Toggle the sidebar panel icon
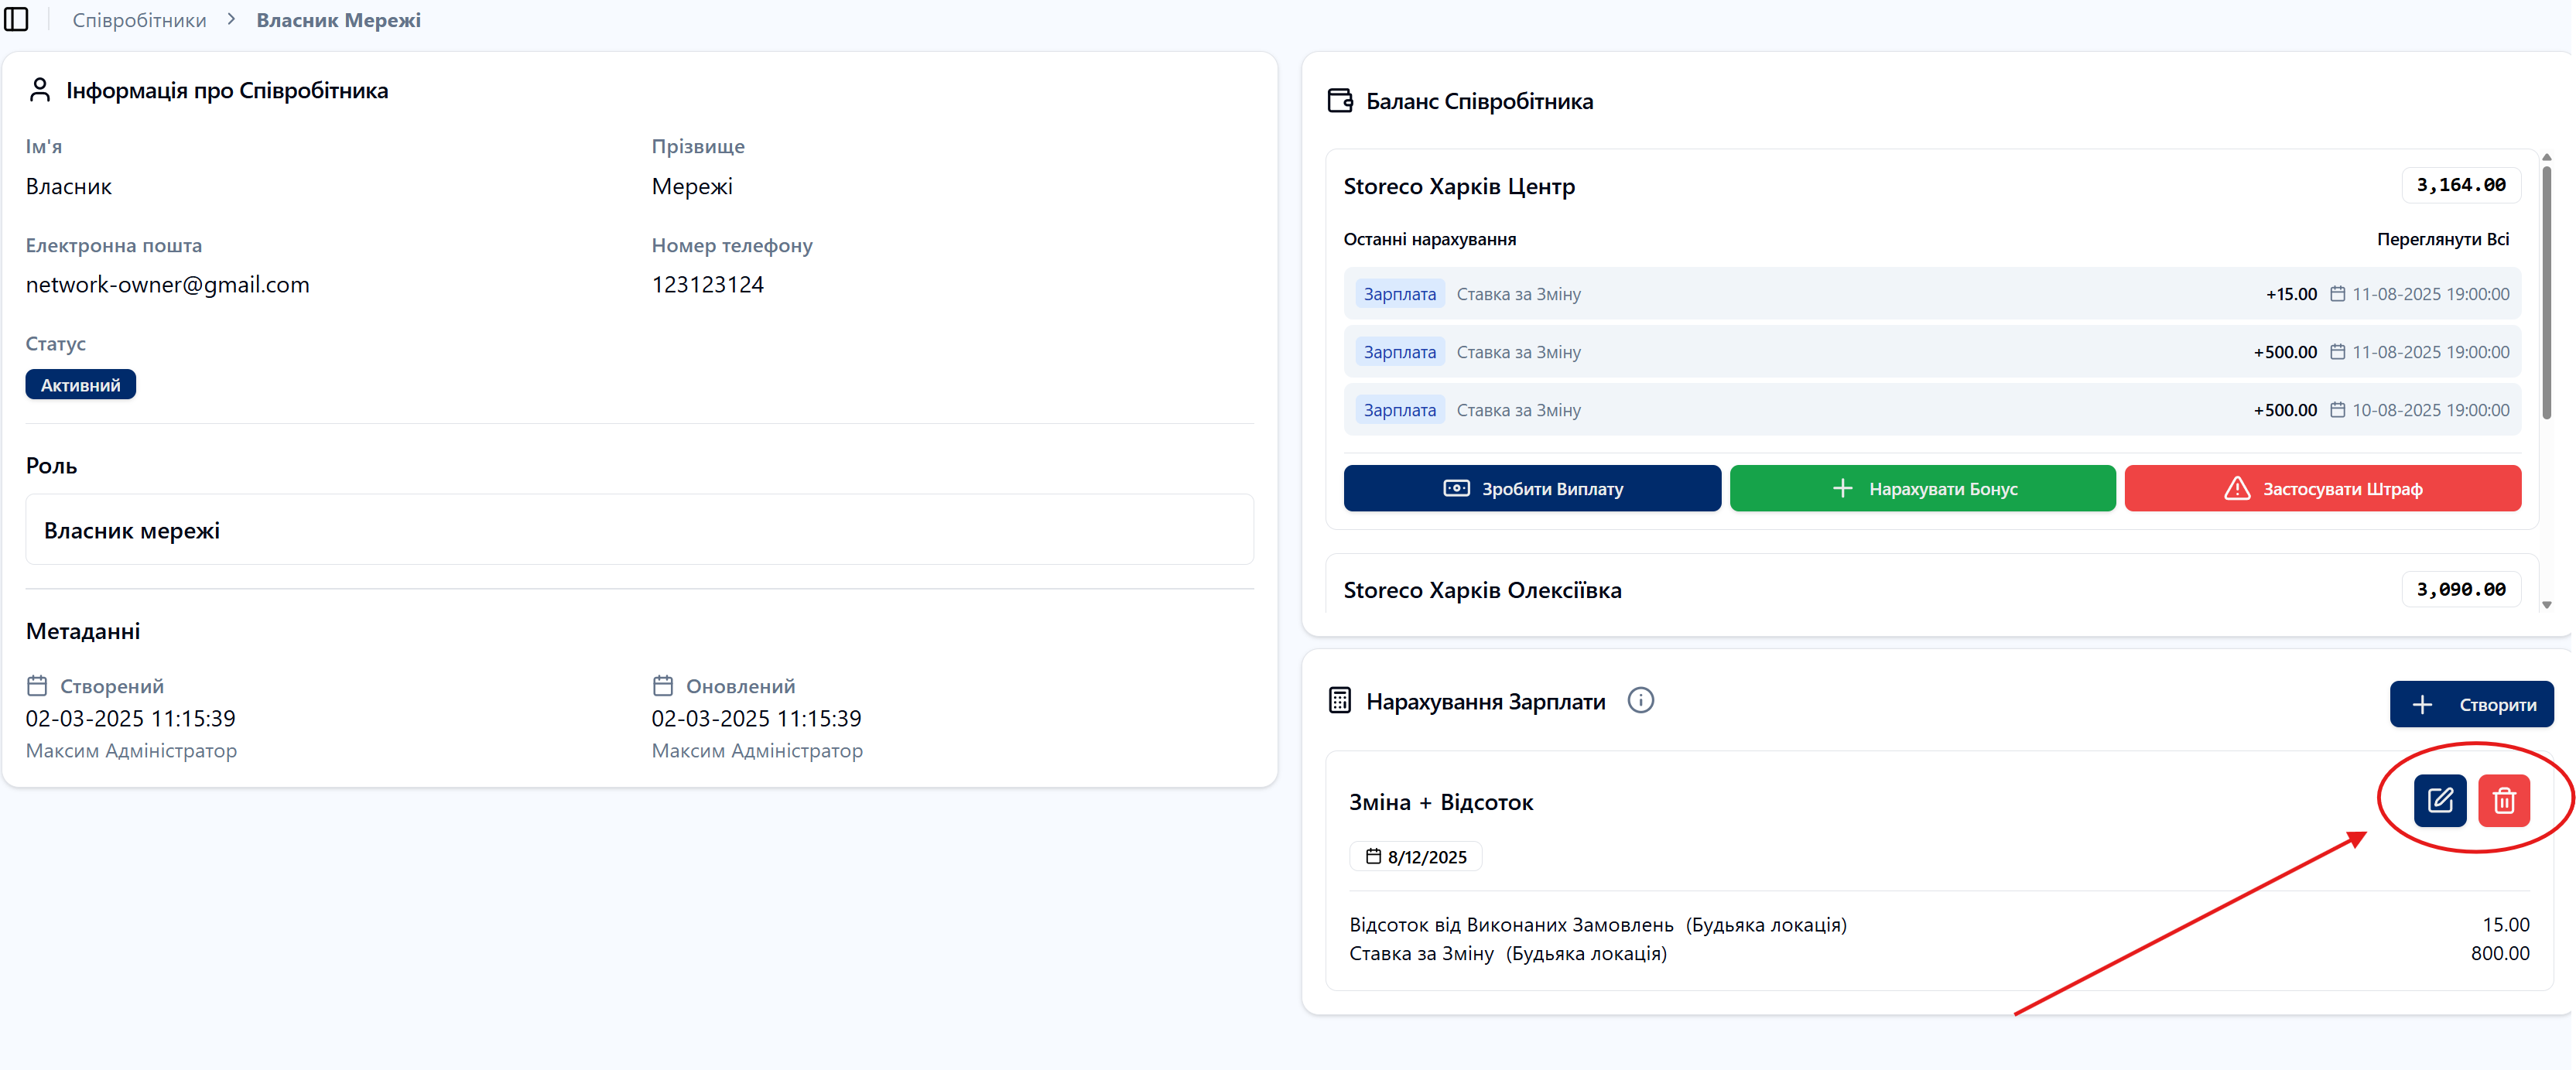 click(17, 19)
